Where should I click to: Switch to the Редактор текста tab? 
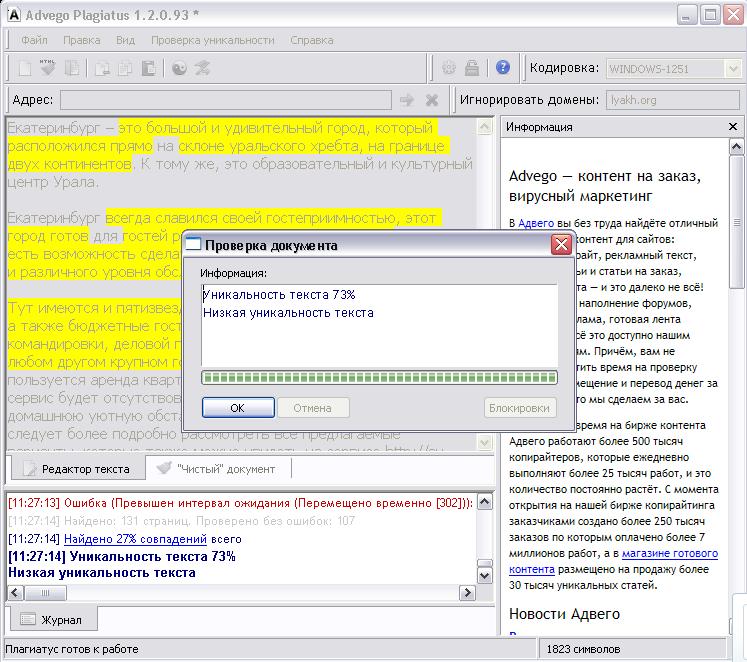point(78,469)
